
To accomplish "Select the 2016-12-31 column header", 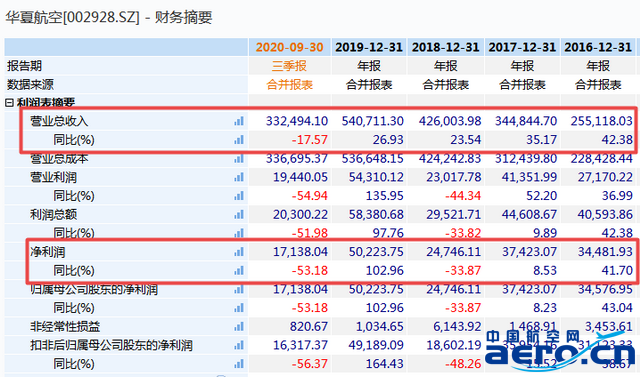I will (x=598, y=47).
